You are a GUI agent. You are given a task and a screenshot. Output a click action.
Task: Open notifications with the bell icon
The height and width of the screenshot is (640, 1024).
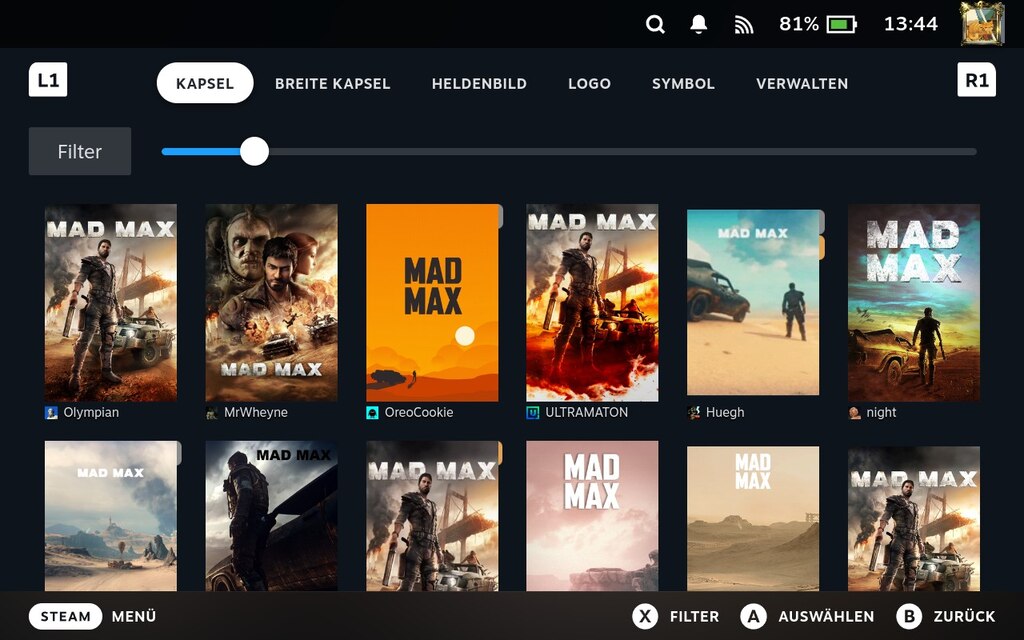click(x=699, y=23)
